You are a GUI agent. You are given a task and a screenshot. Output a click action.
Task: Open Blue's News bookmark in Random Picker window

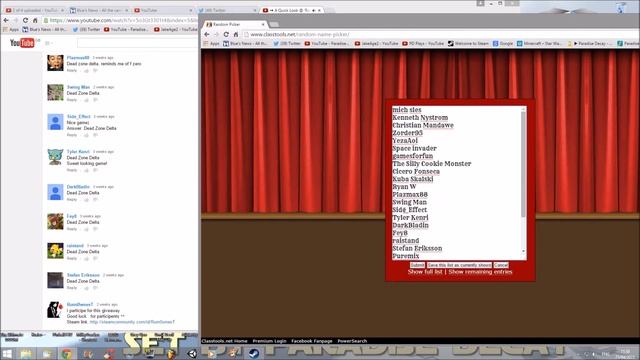(245, 43)
